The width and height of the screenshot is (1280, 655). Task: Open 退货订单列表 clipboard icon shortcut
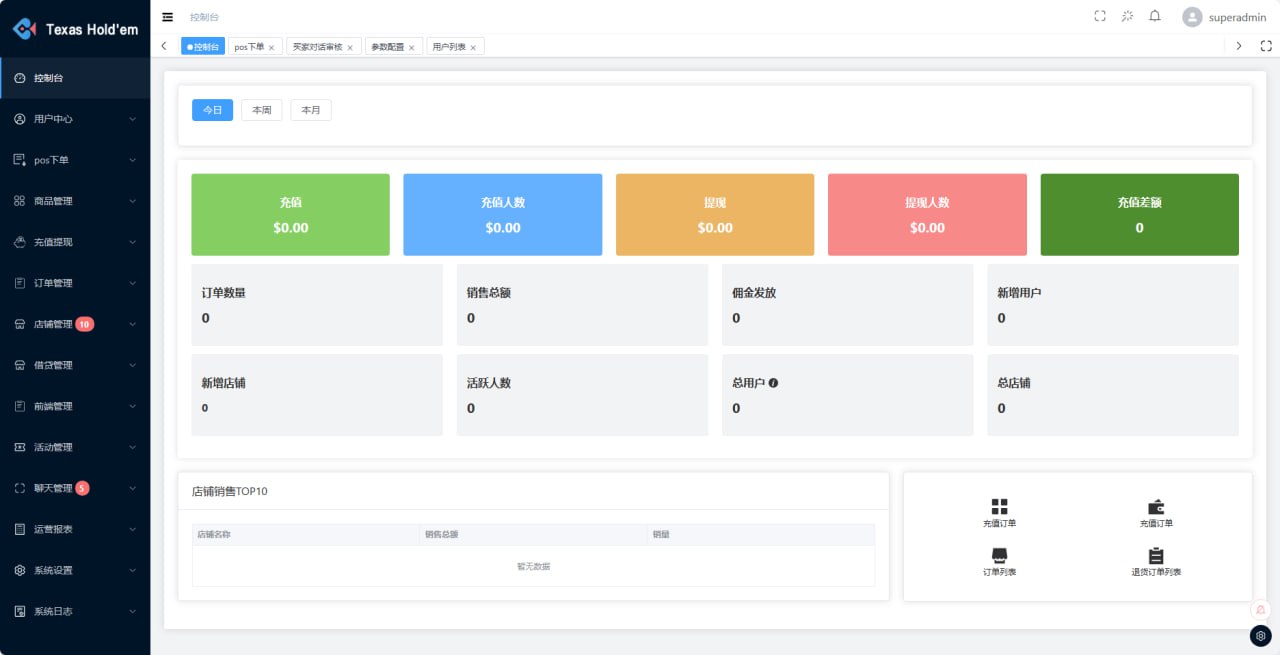click(x=1156, y=556)
